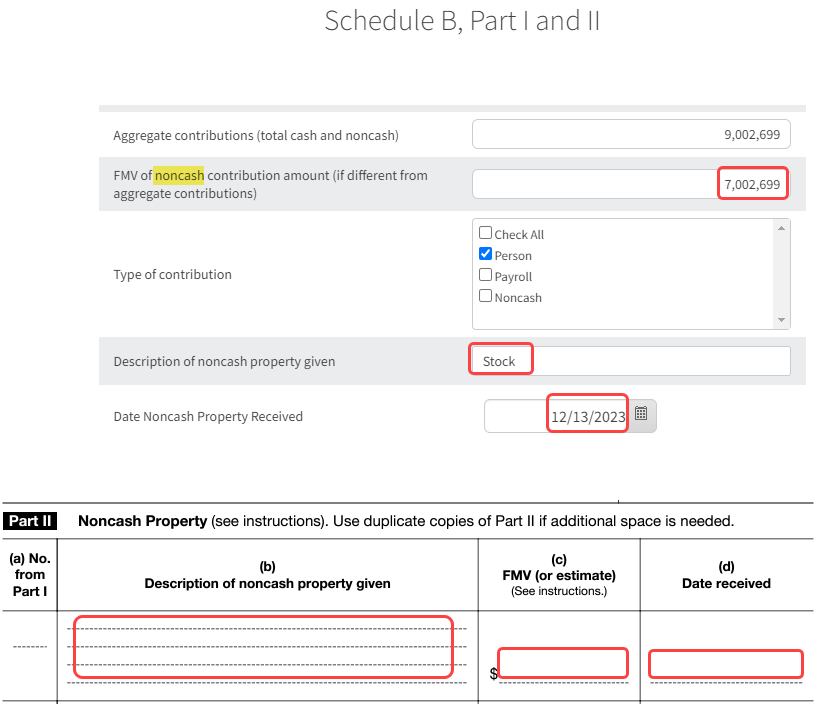The height and width of the screenshot is (704, 821).
Task: Click the contribution type list scrollbar track
Action: point(782,275)
